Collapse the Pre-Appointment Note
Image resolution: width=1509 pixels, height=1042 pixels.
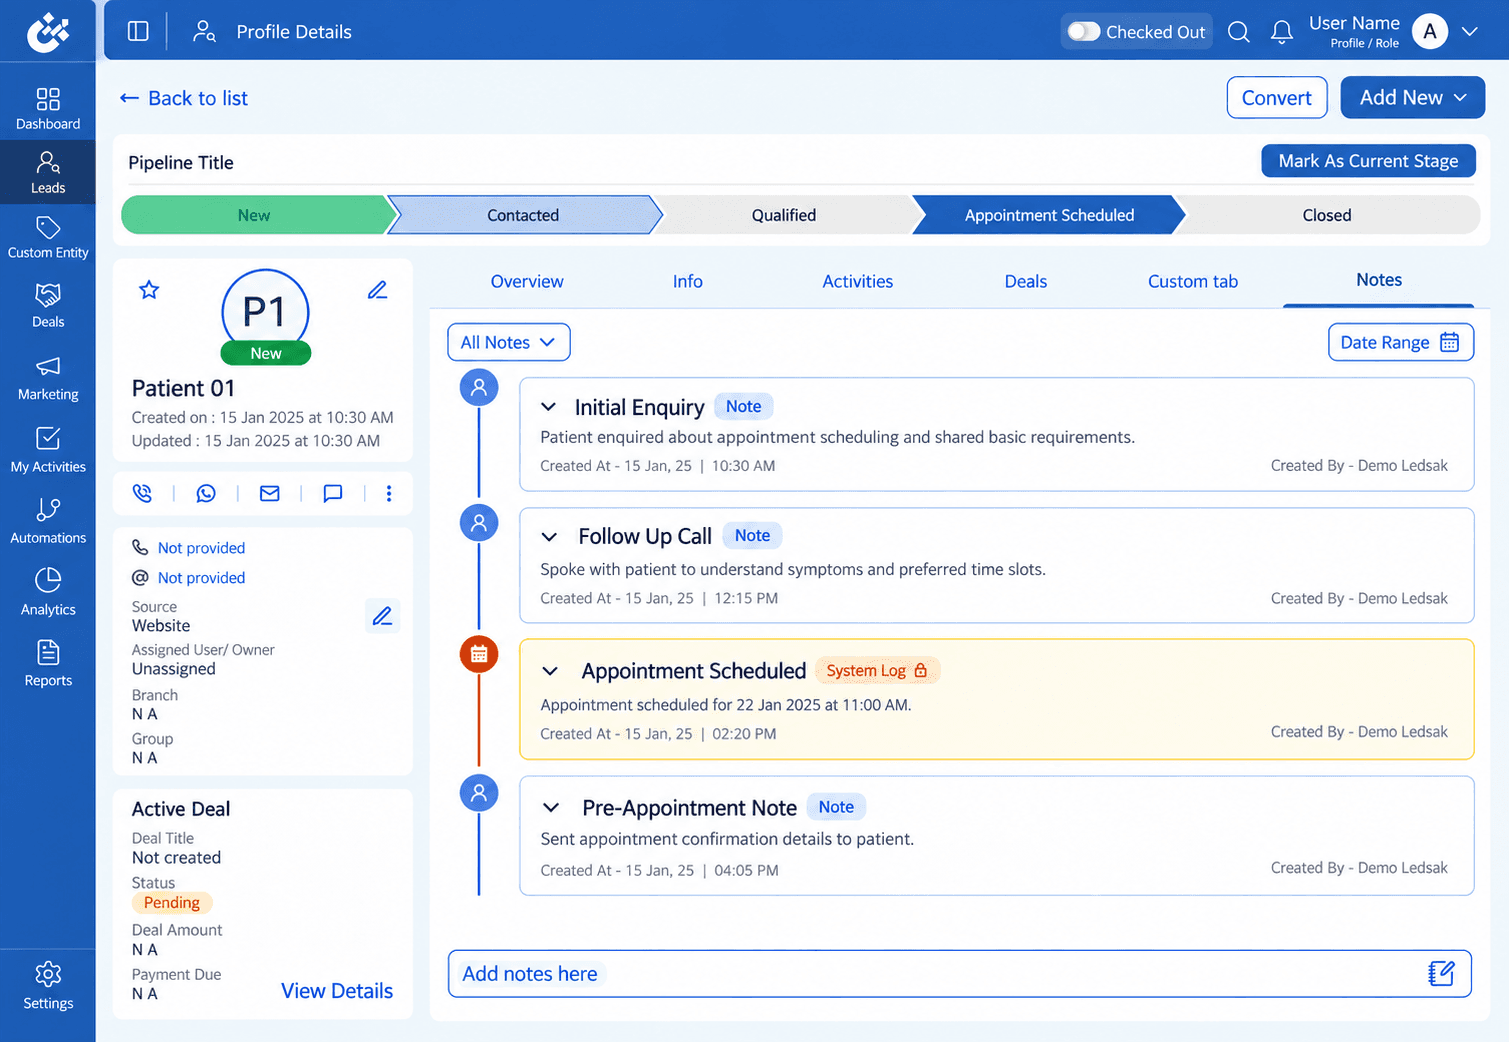[551, 808]
